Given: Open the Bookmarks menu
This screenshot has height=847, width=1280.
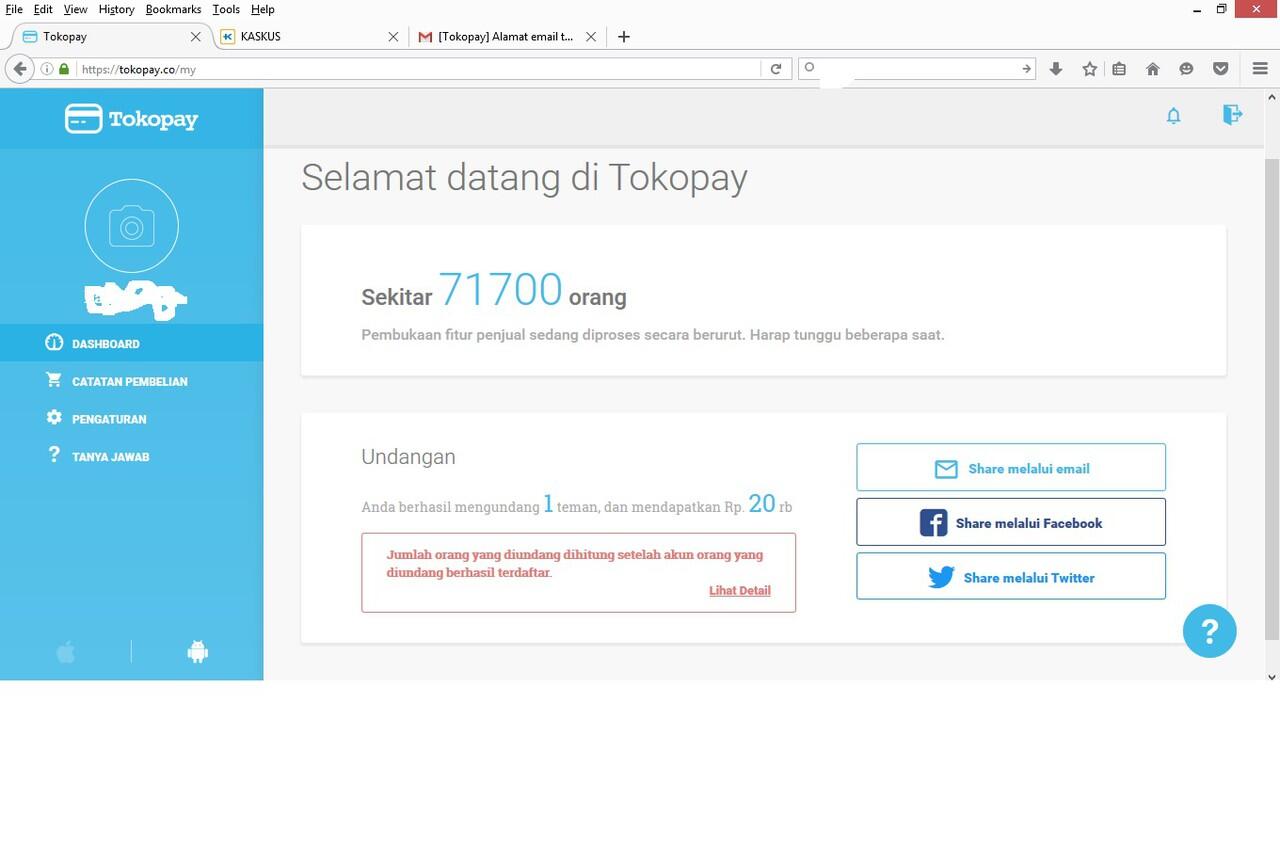Looking at the screenshot, I should [172, 9].
